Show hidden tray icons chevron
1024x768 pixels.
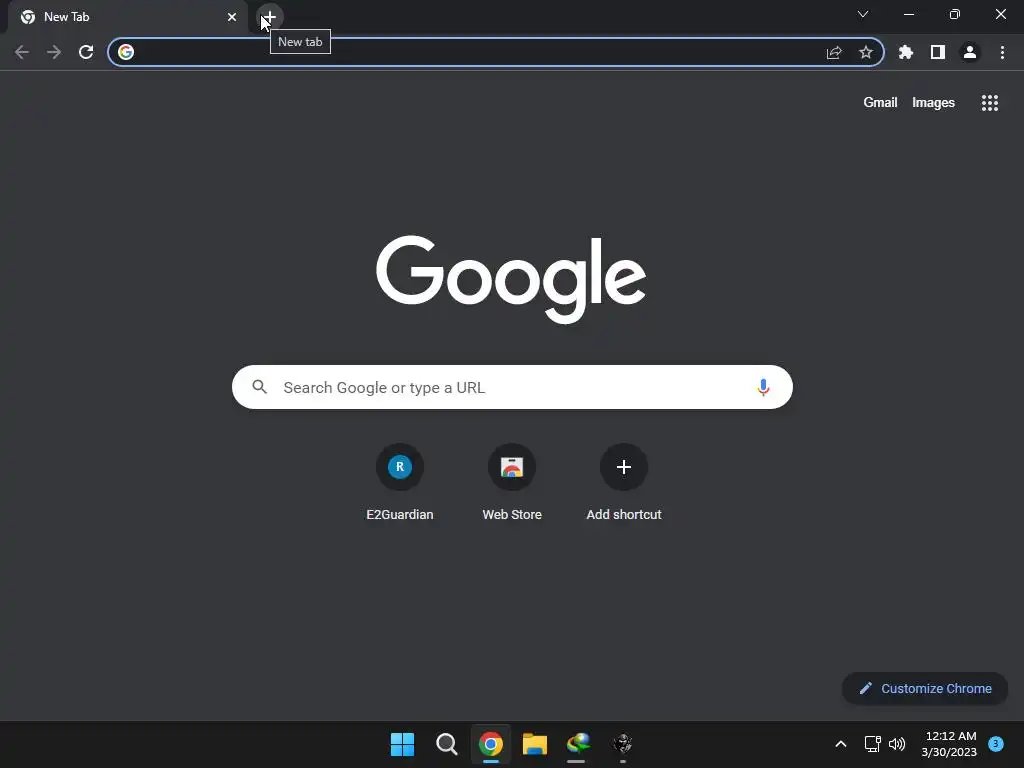840,744
